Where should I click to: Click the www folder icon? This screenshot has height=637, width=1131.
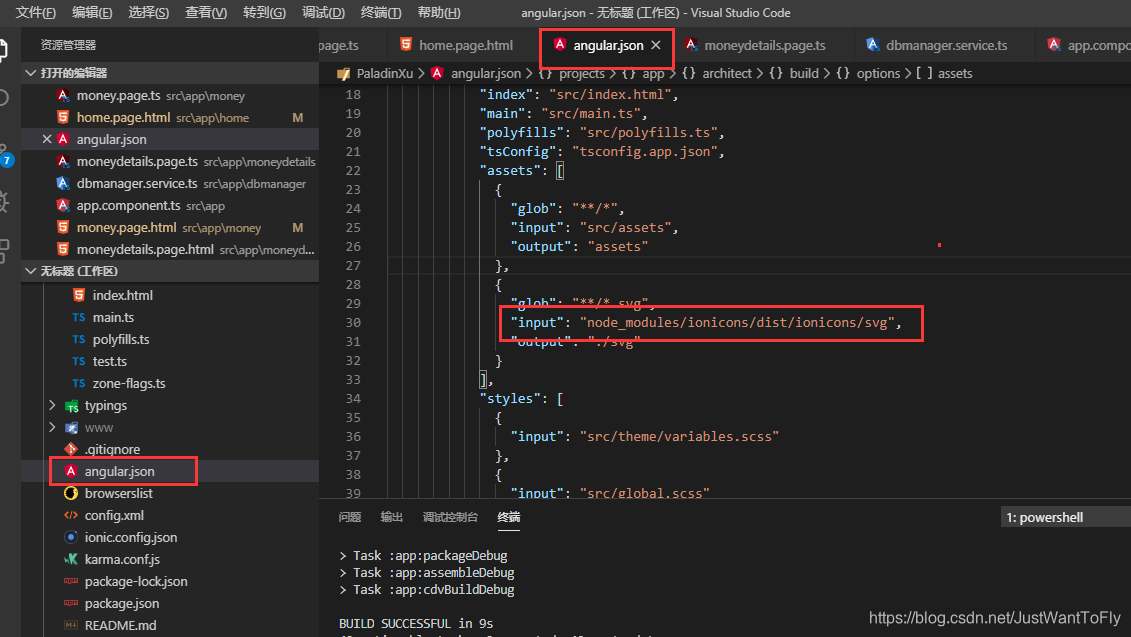pyautogui.click(x=71, y=428)
